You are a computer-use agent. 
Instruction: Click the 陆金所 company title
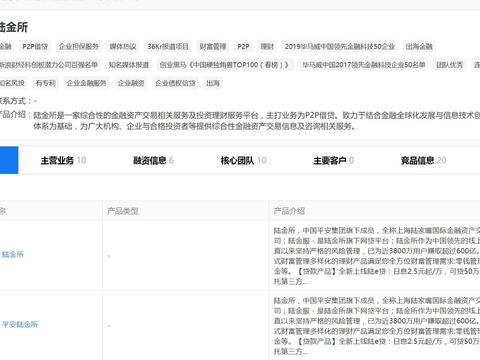(x=14, y=27)
